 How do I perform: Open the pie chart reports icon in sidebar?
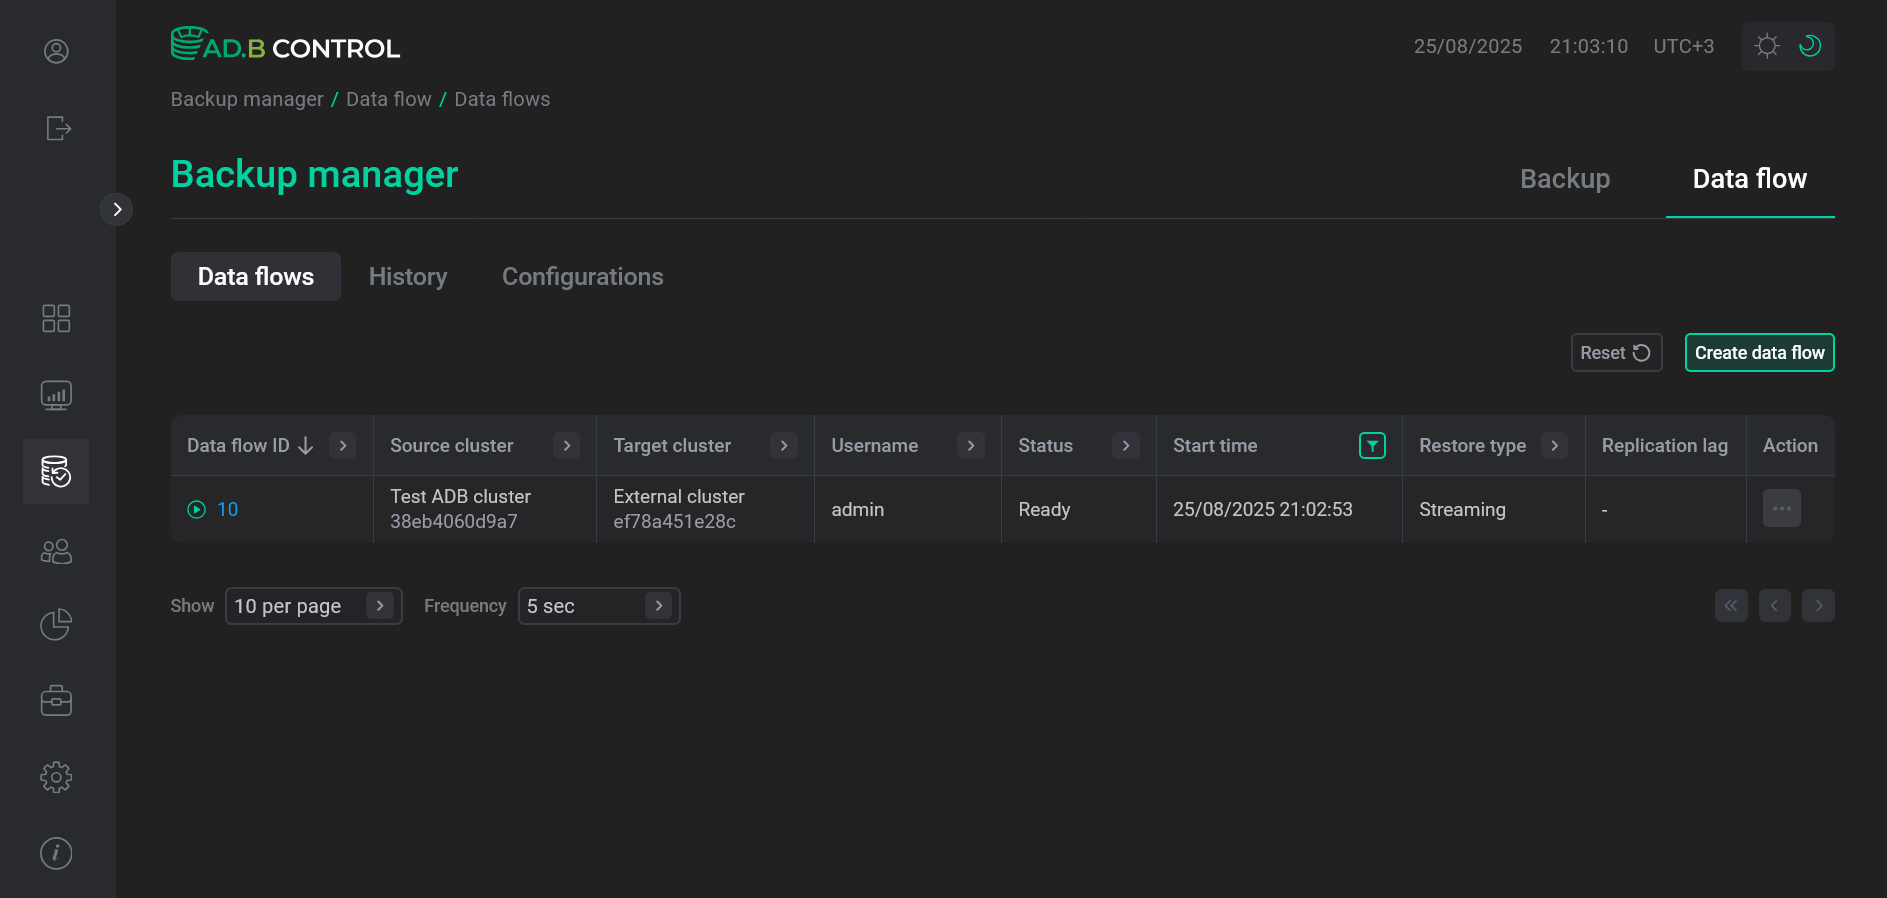(x=56, y=624)
